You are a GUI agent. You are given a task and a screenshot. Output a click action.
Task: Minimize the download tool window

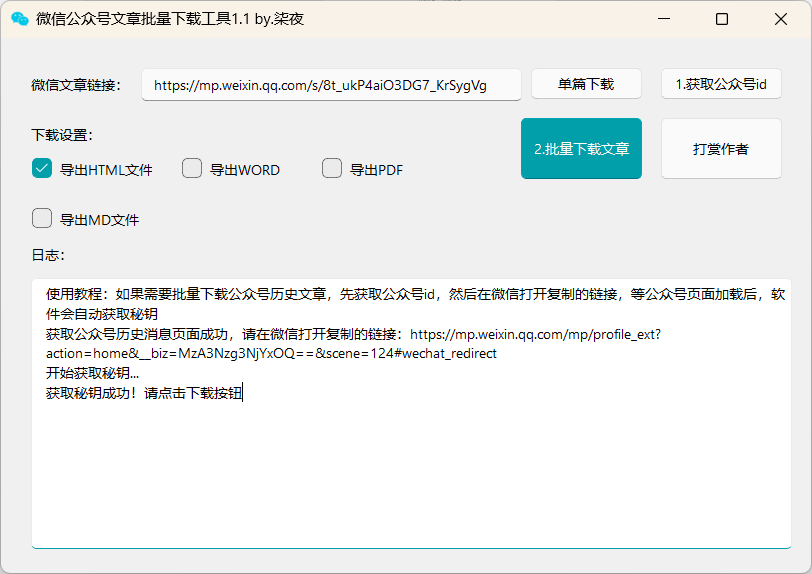[664, 19]
